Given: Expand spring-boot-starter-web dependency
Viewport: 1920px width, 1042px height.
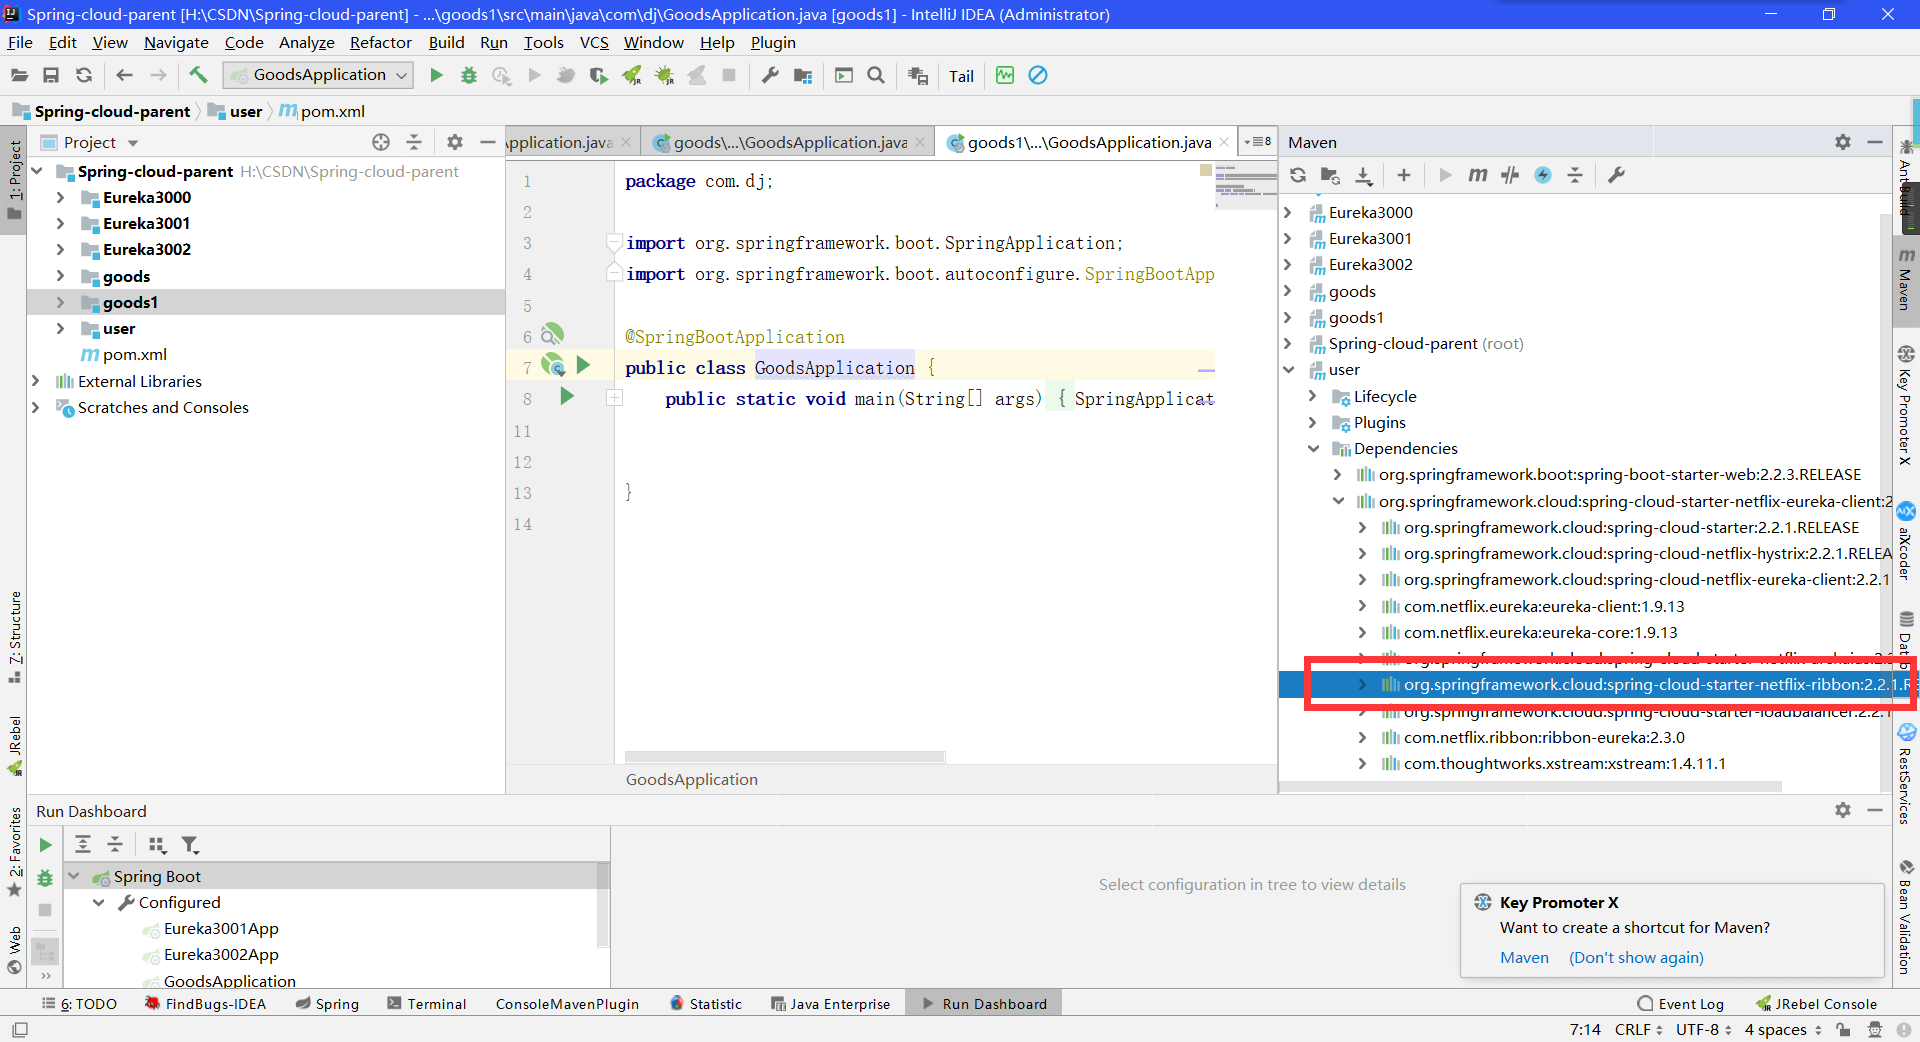Looking at the screenshot, I should pyautogui.click(x=1338, y=474).
